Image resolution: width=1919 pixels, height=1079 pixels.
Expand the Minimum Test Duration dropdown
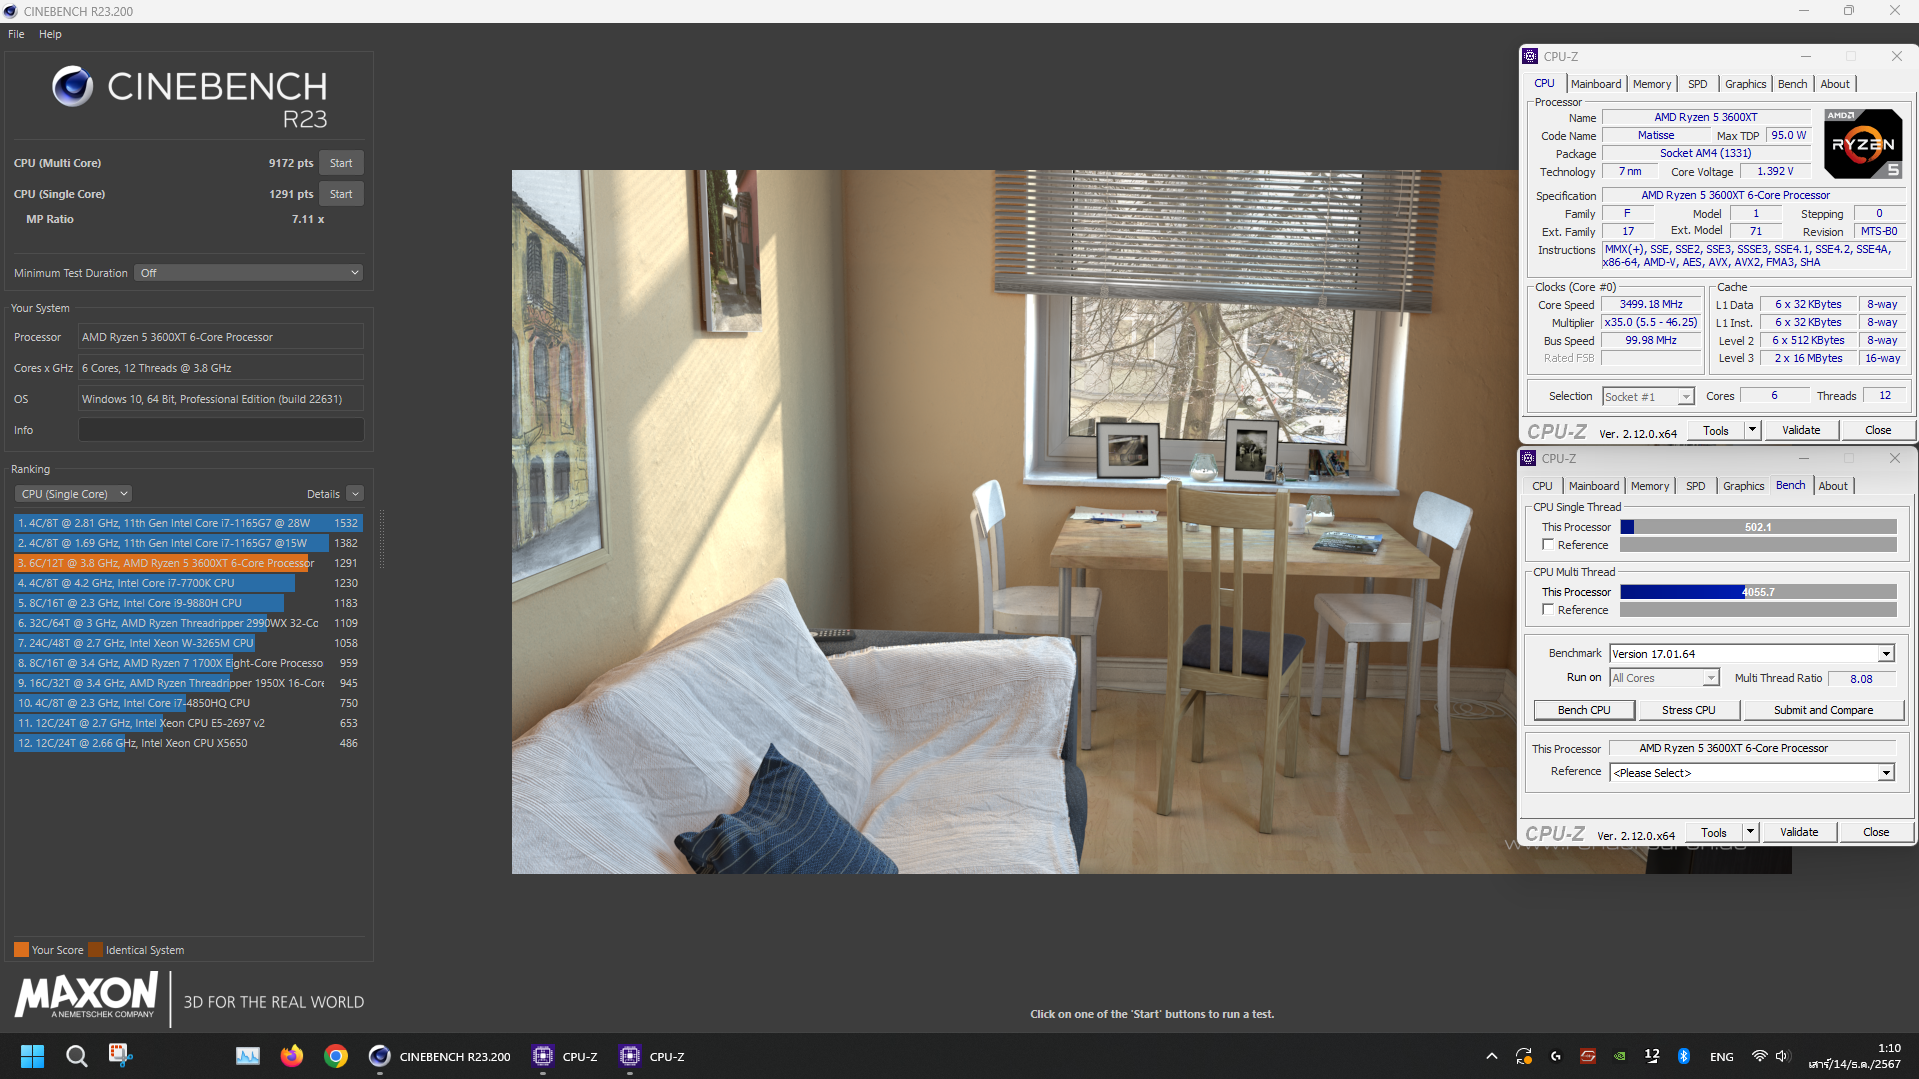coord(248,273)
